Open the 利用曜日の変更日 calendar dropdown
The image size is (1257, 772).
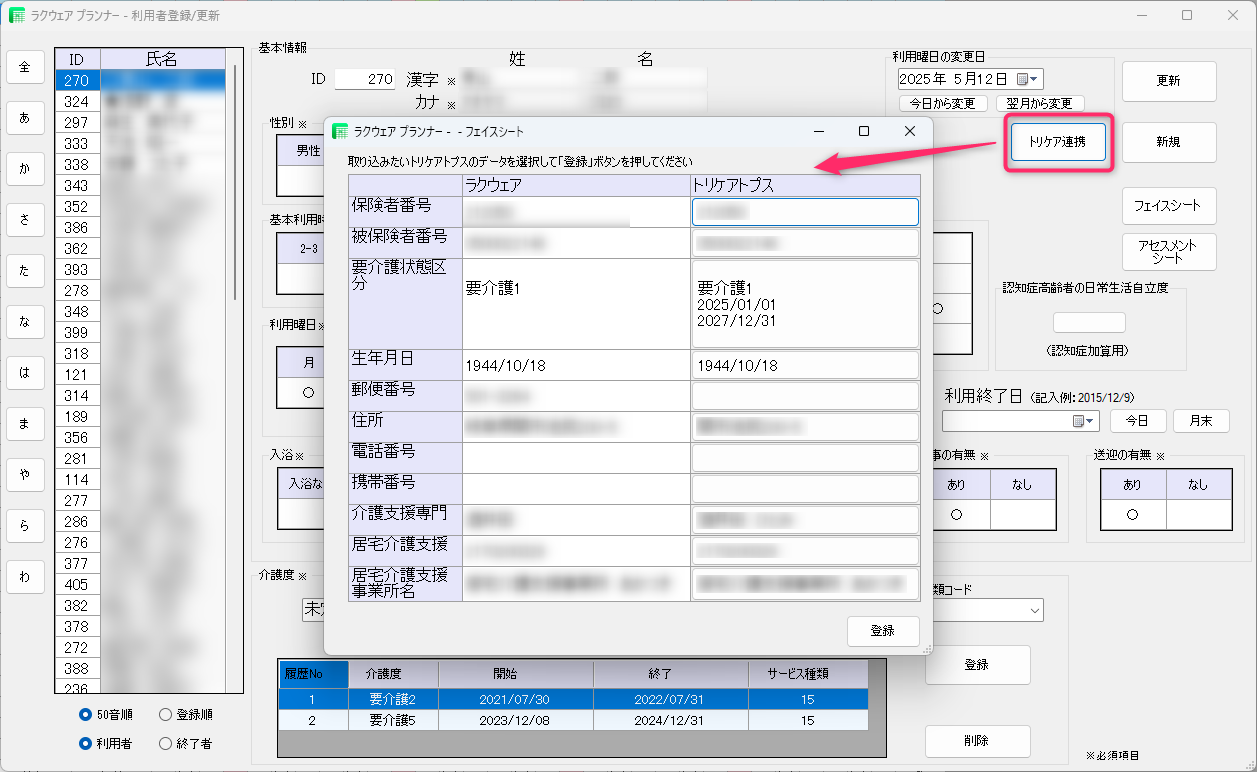tap(1028, 79)
